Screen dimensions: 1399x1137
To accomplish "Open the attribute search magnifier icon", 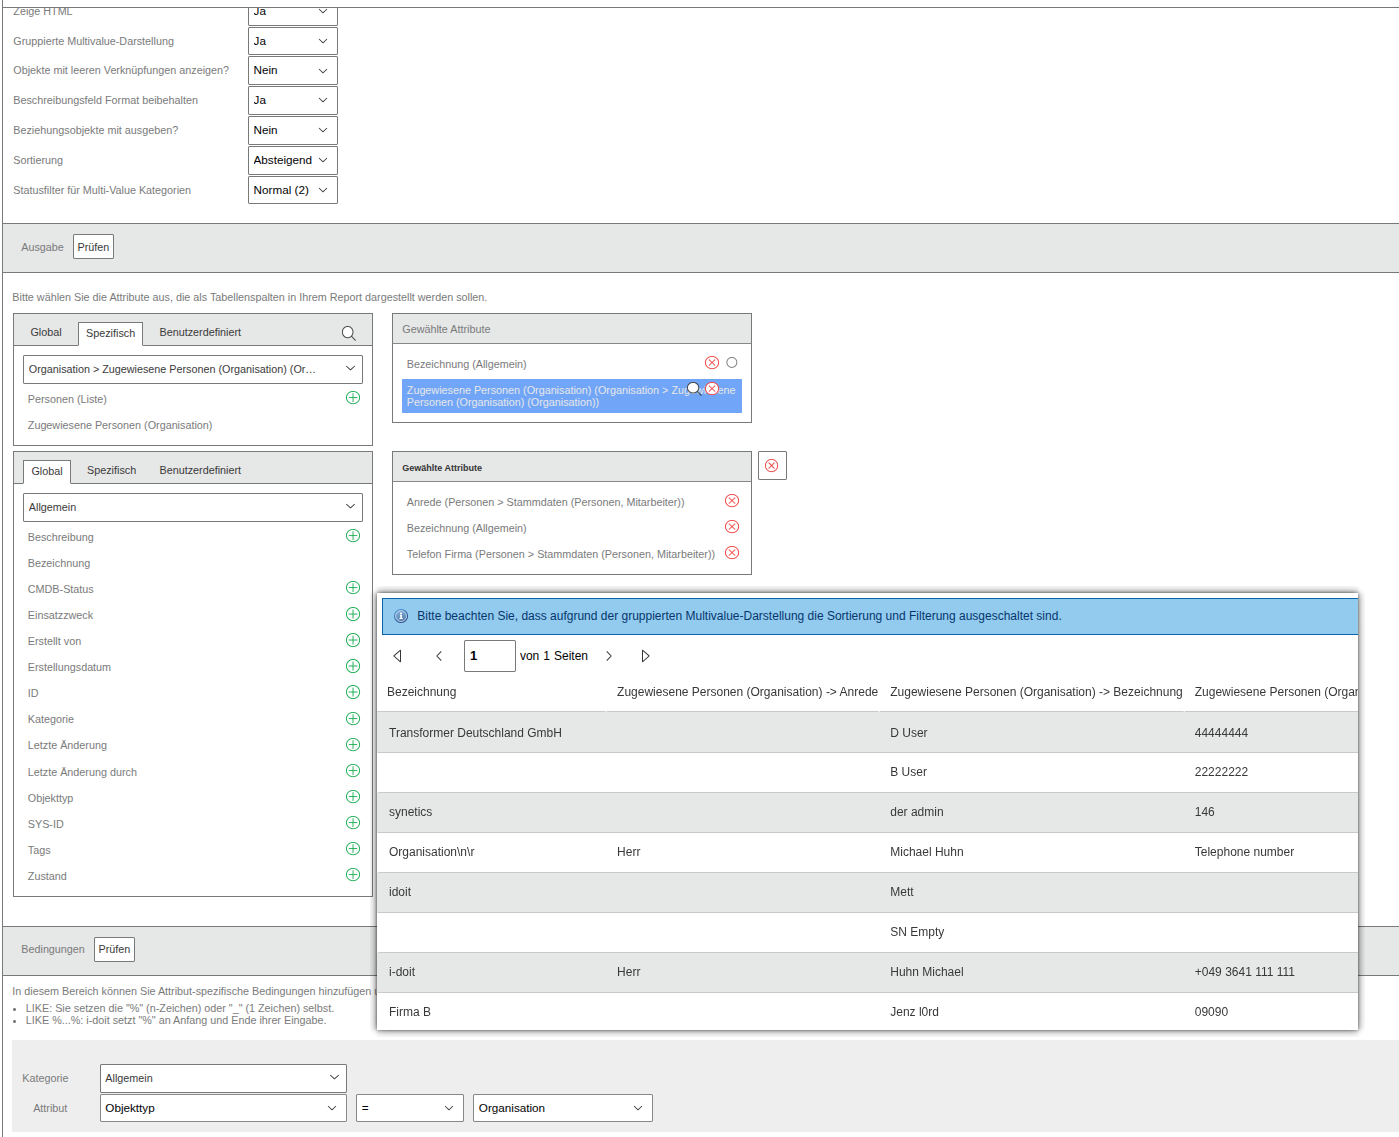I will pyautogui.click(x=349, y=333).
